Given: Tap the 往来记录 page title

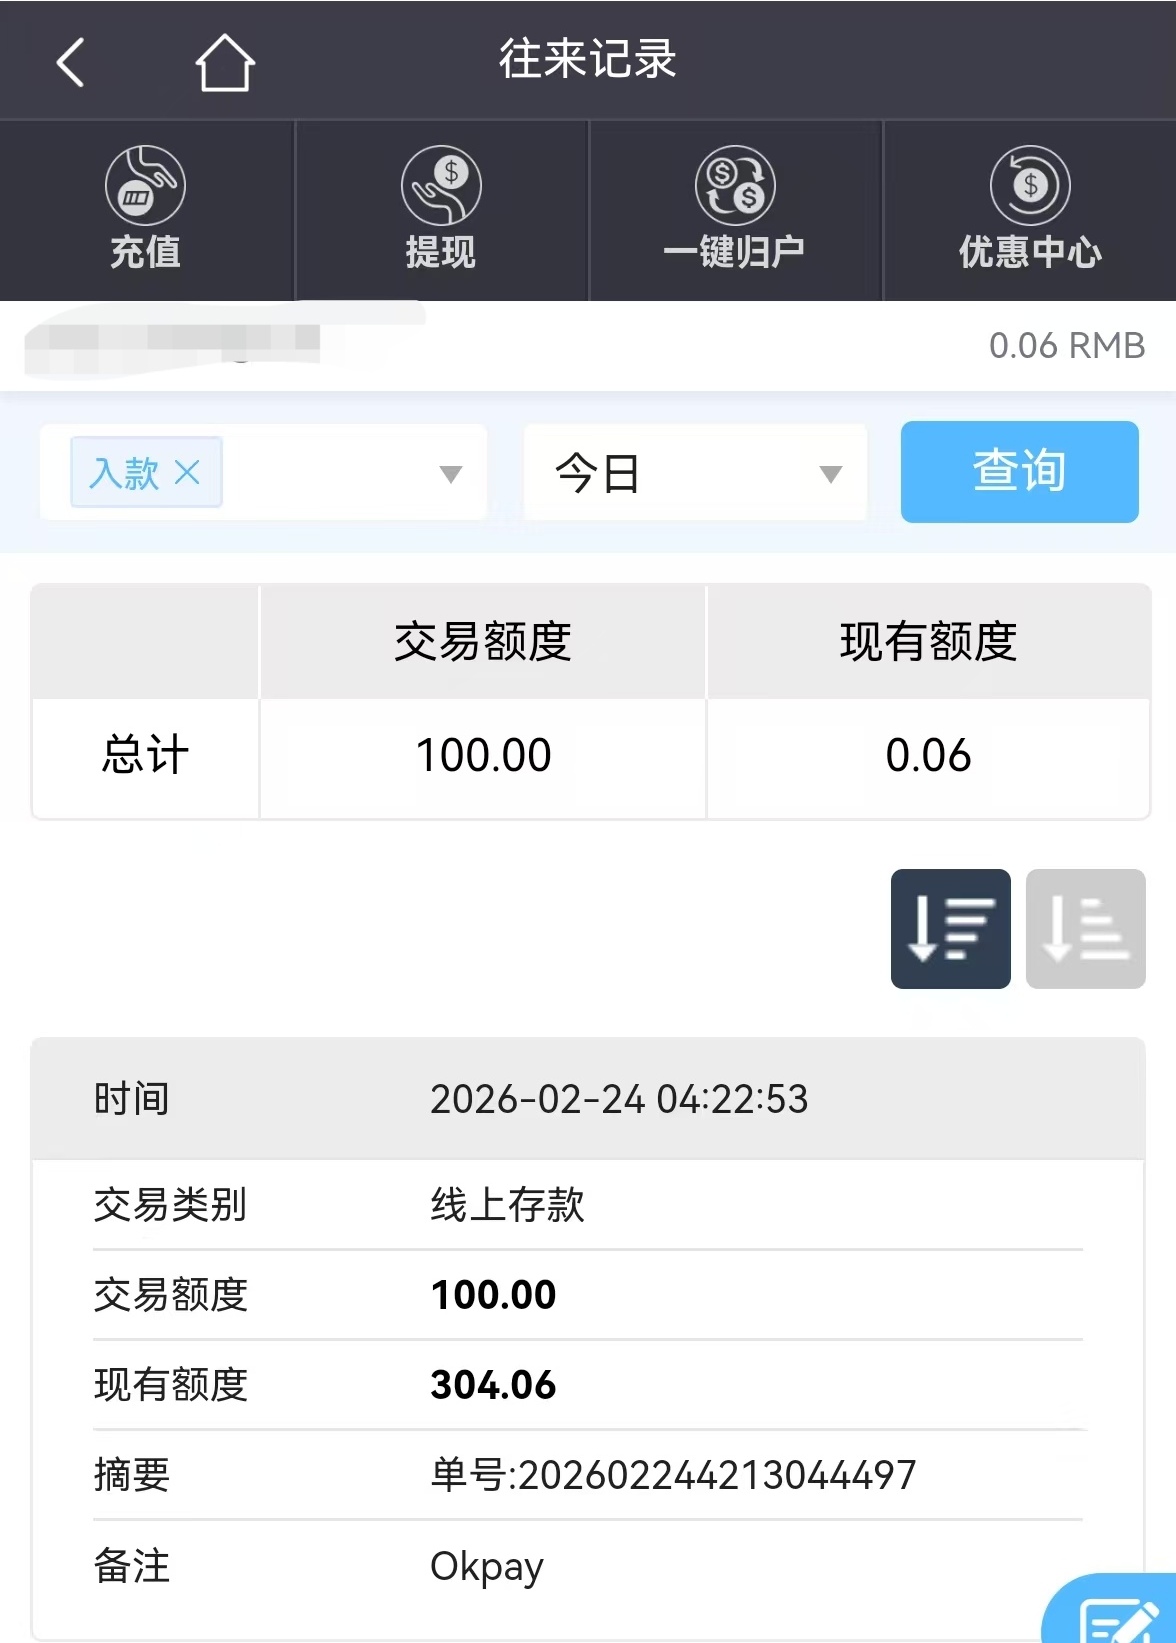Looking at the screenshot, I should pyautogui.click(x=588, y=60).
